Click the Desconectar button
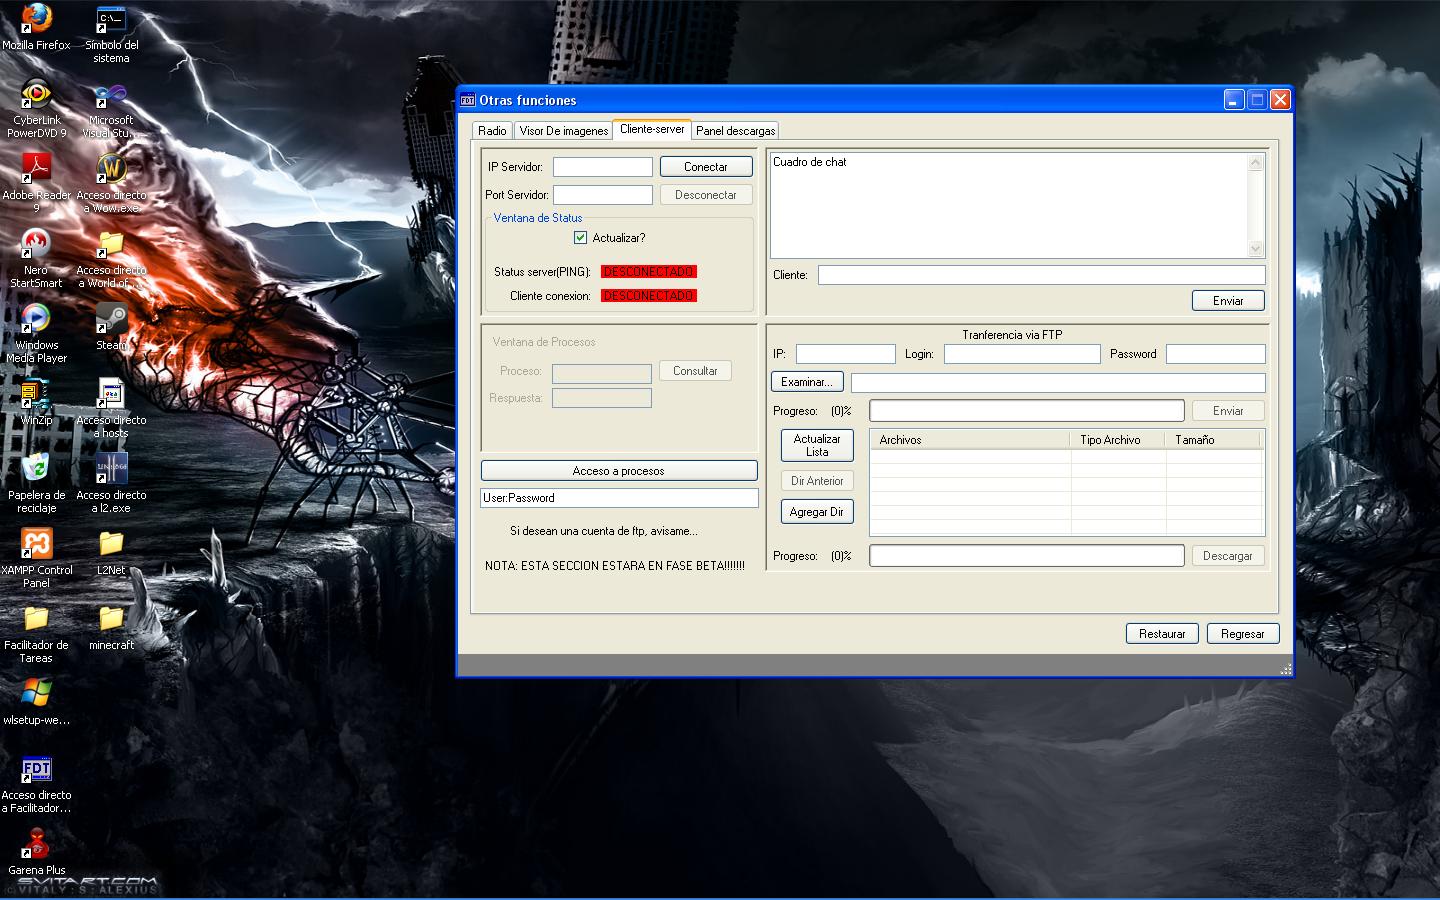The image size is (1440, 900). tap(706, 195)
